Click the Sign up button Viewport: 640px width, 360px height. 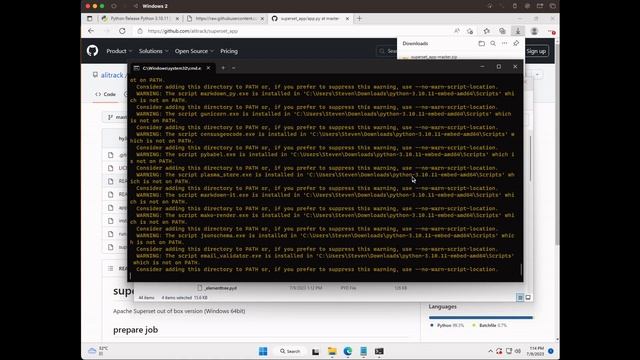pyautogui.click(x=536, y=51)
